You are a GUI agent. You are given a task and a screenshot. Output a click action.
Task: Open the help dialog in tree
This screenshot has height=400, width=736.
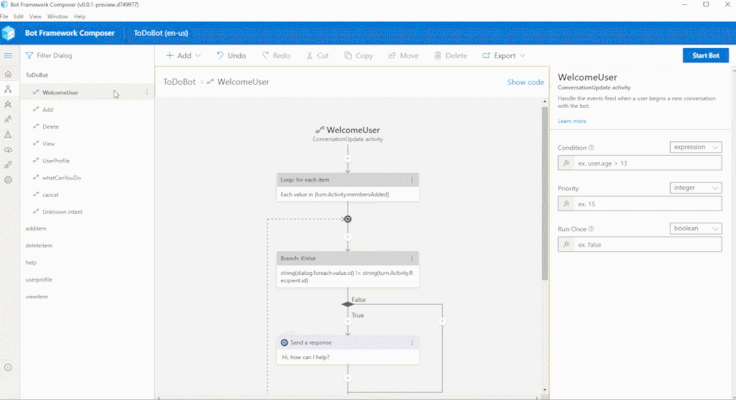click(31, 262)
